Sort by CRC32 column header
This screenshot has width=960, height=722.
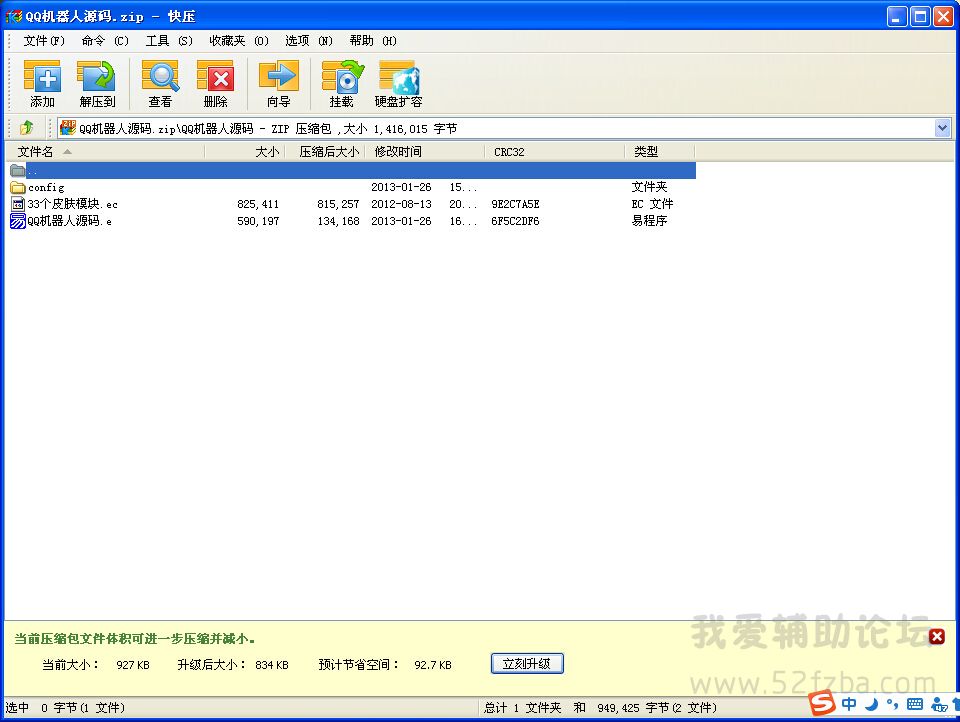[555, 151]
